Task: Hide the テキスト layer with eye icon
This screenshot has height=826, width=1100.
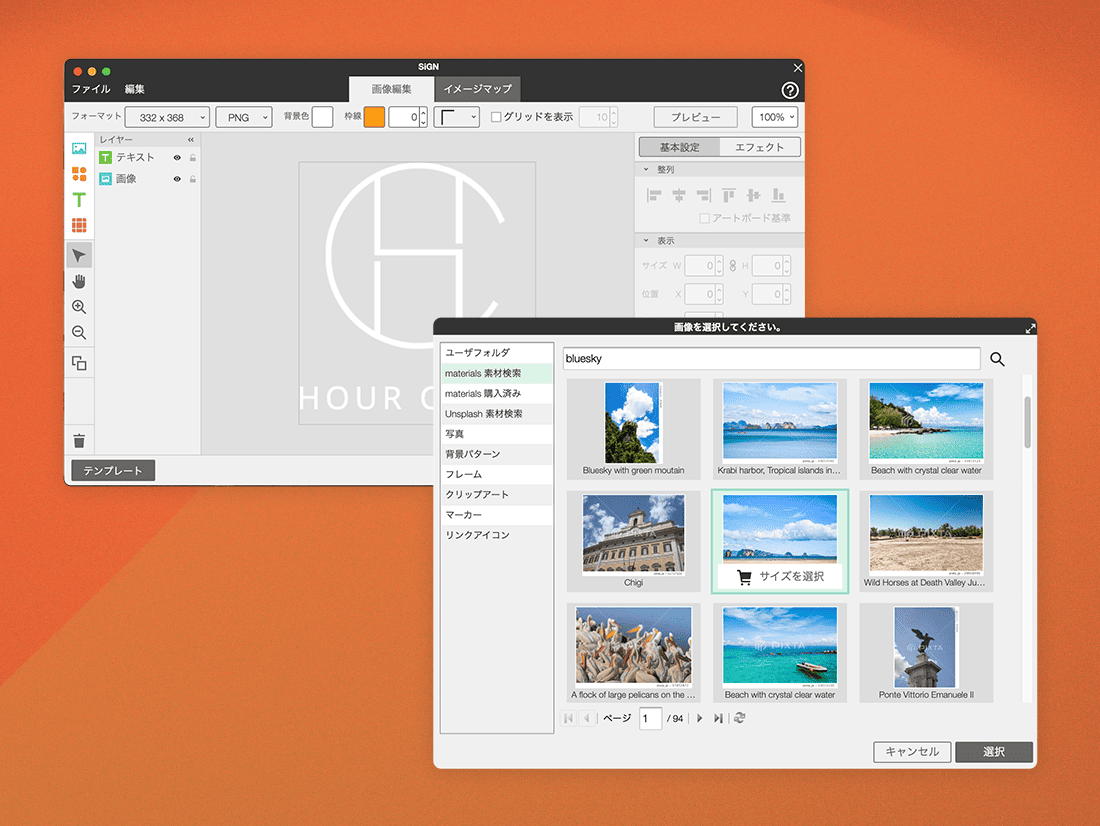Action: click(x=177, y=158)
